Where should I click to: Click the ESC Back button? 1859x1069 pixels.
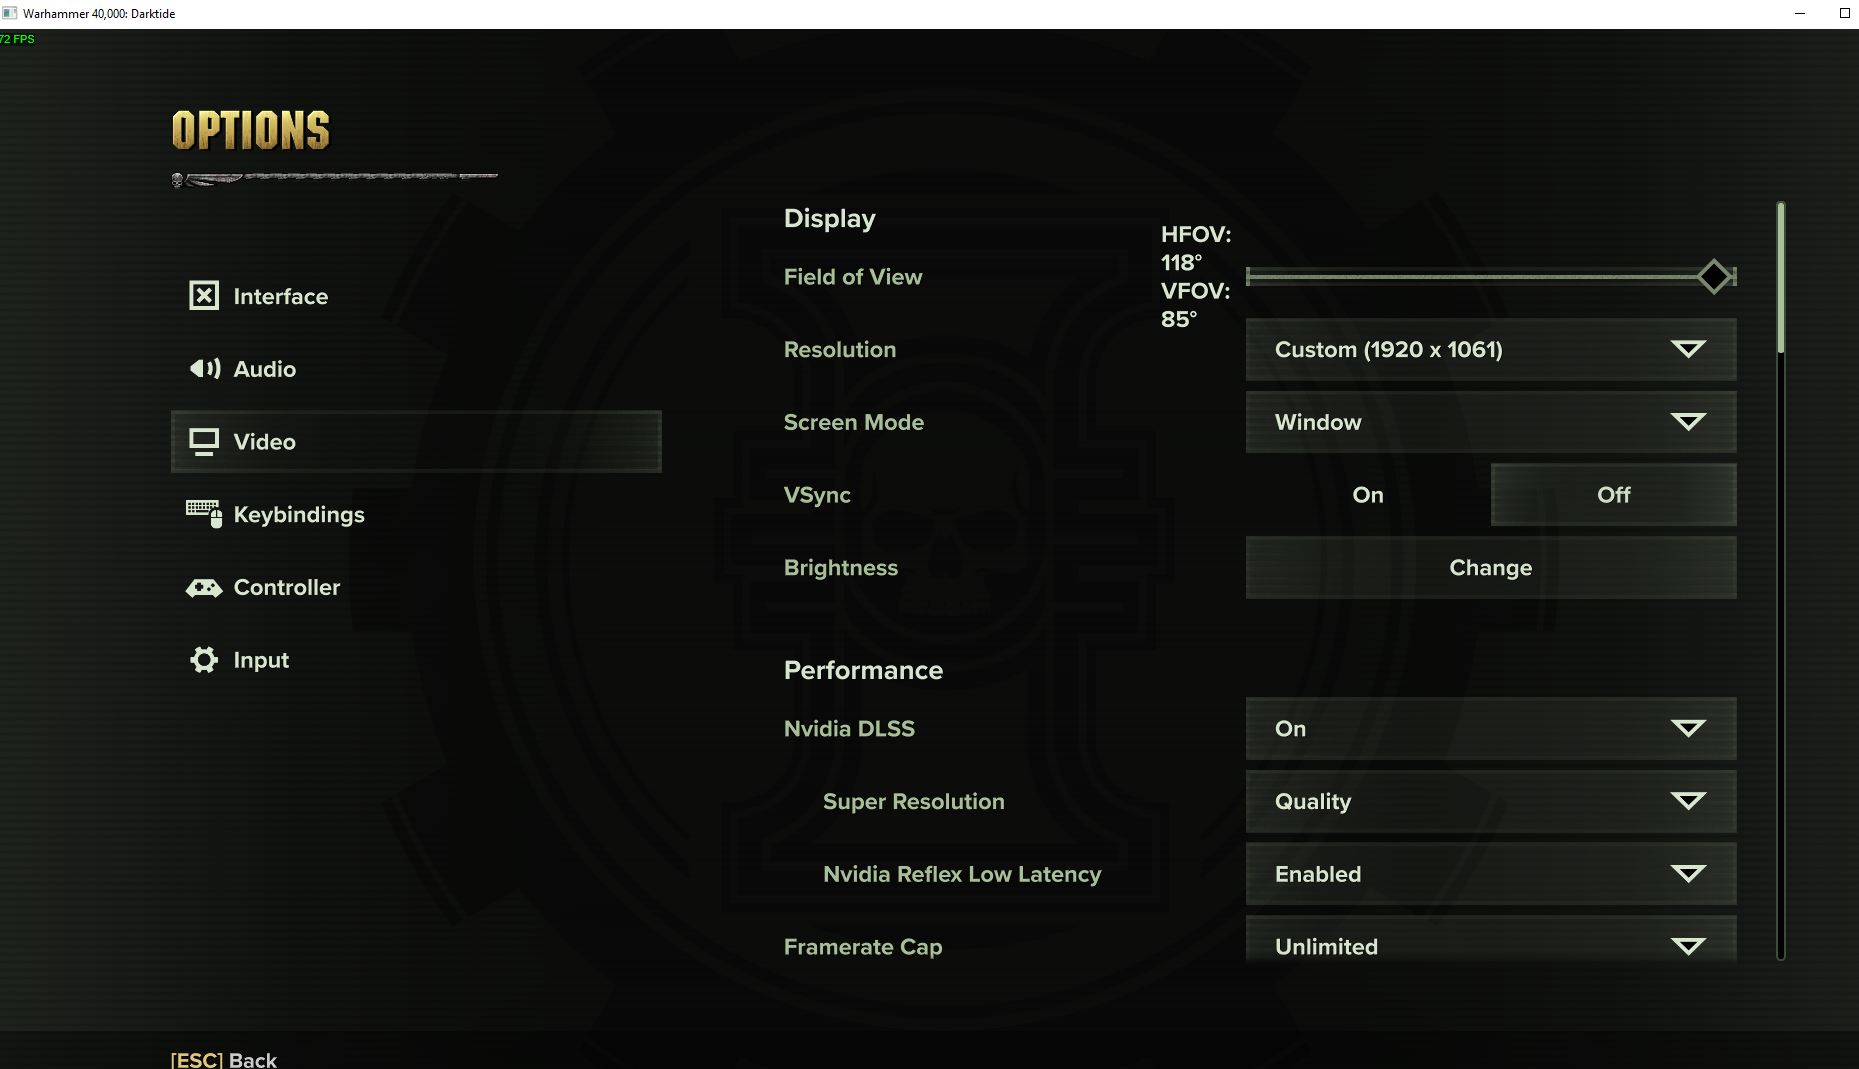pyautogui.click(x=224, y=1059)
